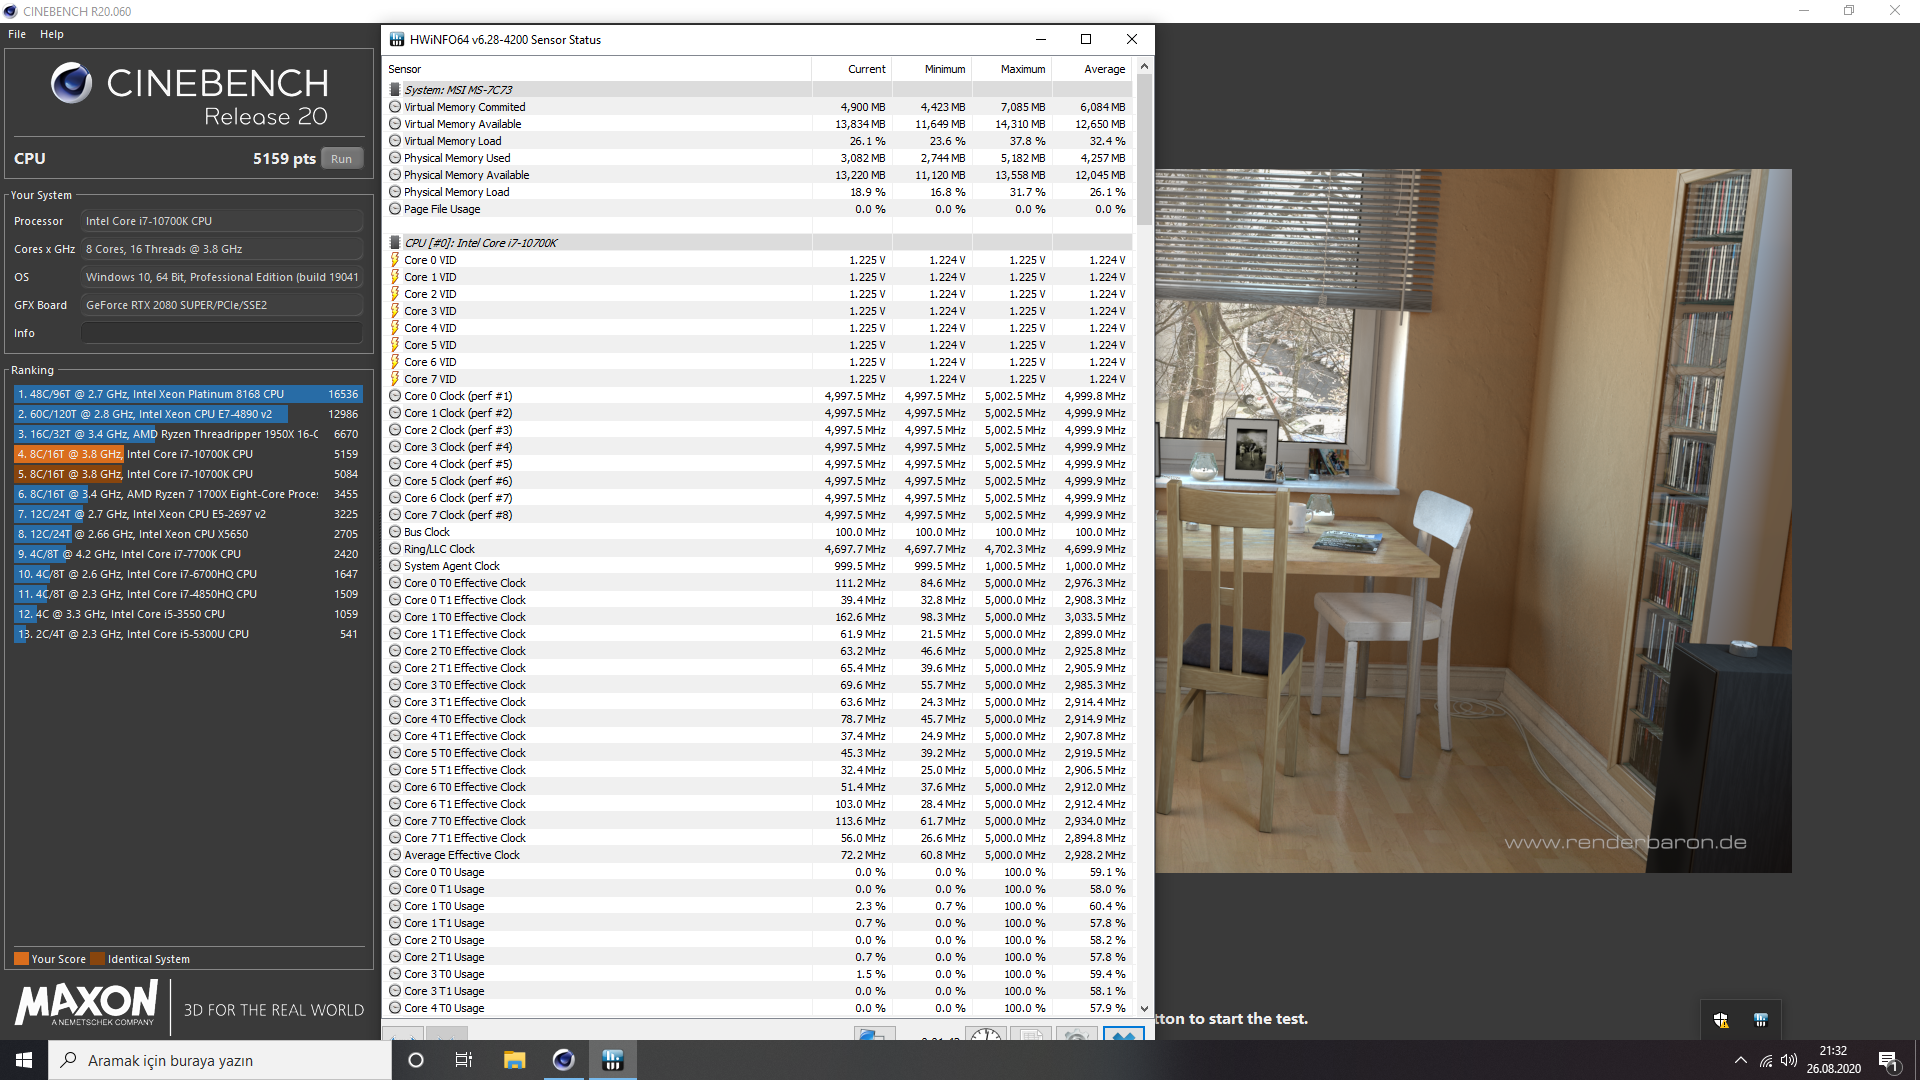Switch to Cinebench via its taskbar icon
Image resolution: width=1920 pixels, height=1080 pixels.
[564, 1060]
